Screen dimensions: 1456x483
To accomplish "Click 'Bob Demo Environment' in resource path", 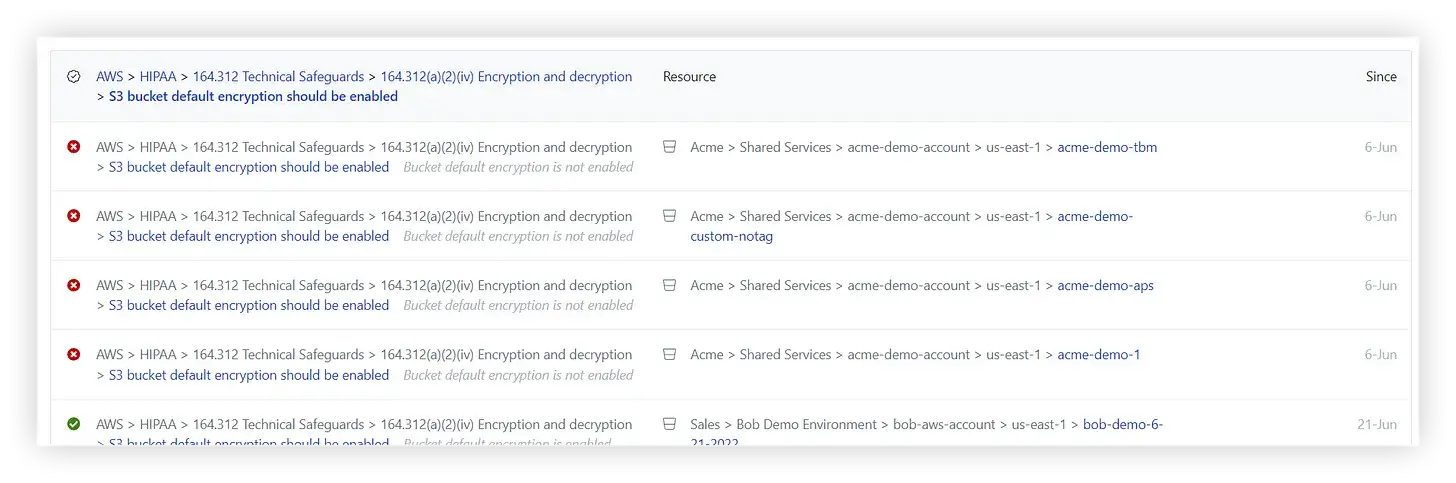I will pyautogui.click(x=806, y=424).
